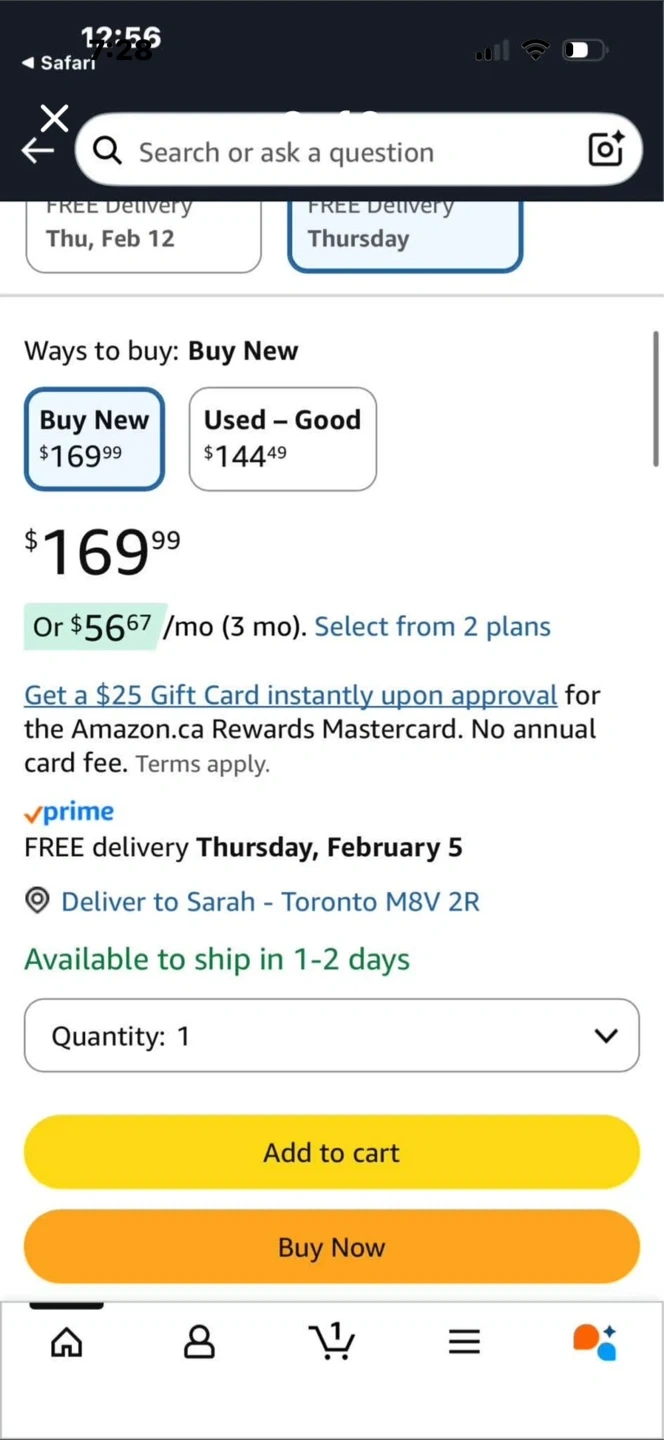Tap the camera lens search icon
Image resolution: width=664 pixels, height=1440 pixels.
tap(606, 150)
